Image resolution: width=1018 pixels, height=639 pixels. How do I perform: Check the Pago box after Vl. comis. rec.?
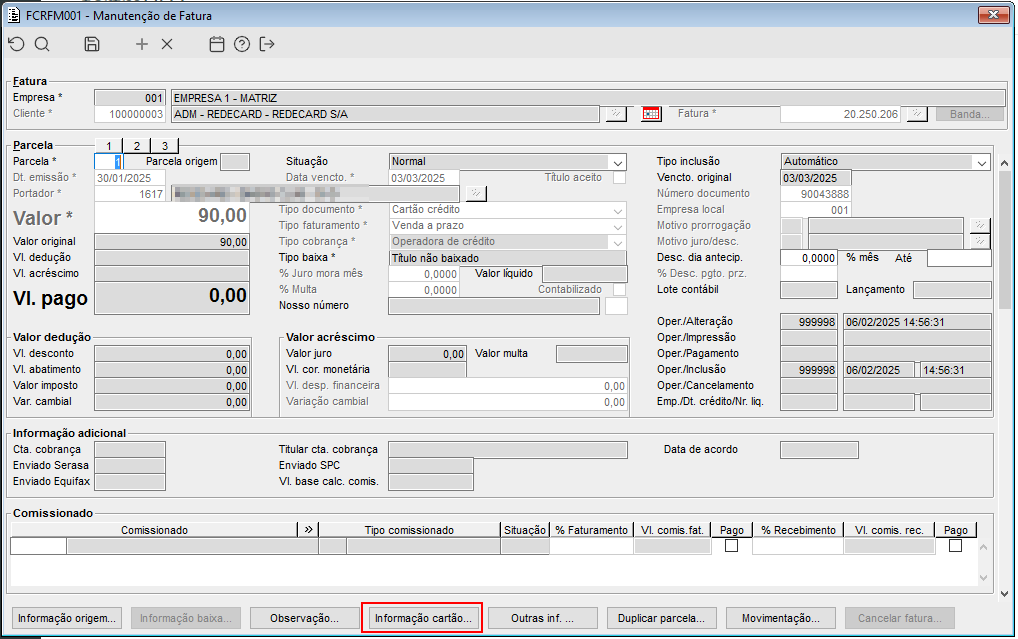956,546
